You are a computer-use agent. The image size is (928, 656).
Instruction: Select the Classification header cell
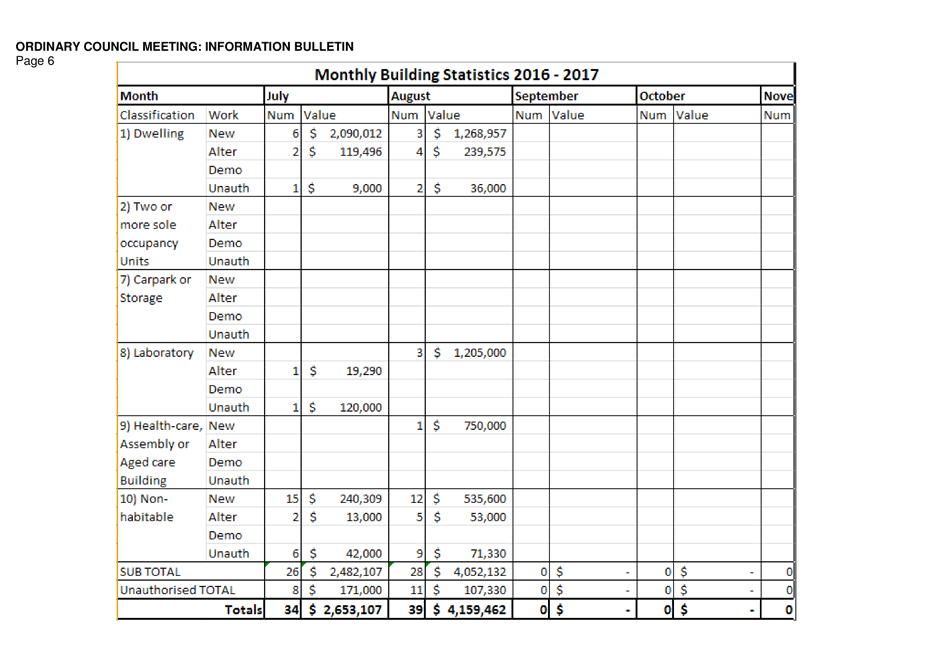click(x=160, y=115)
